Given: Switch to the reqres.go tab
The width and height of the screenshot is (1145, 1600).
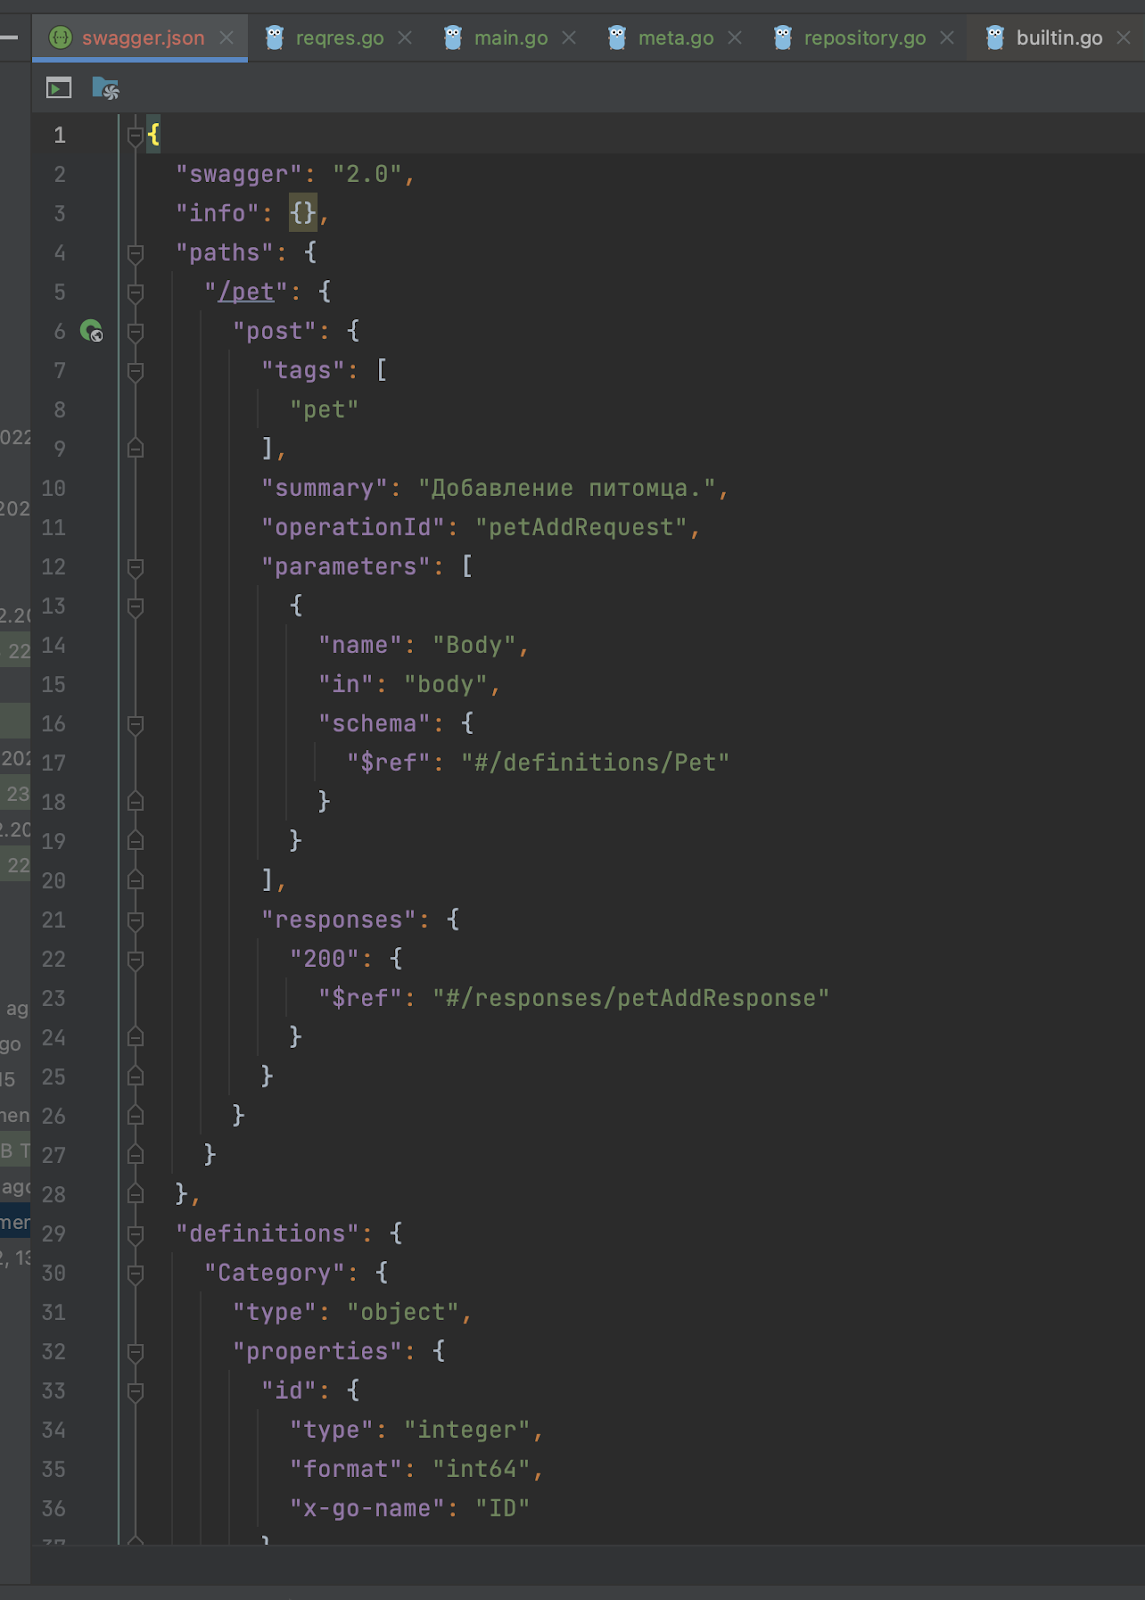Looking at the screenshot, I should [339, 38].
